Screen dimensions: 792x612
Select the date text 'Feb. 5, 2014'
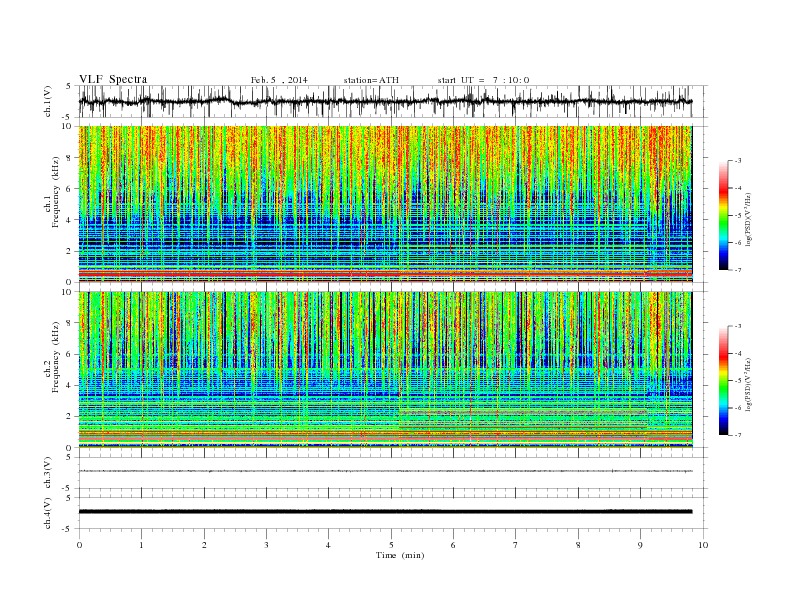point(279,80)
